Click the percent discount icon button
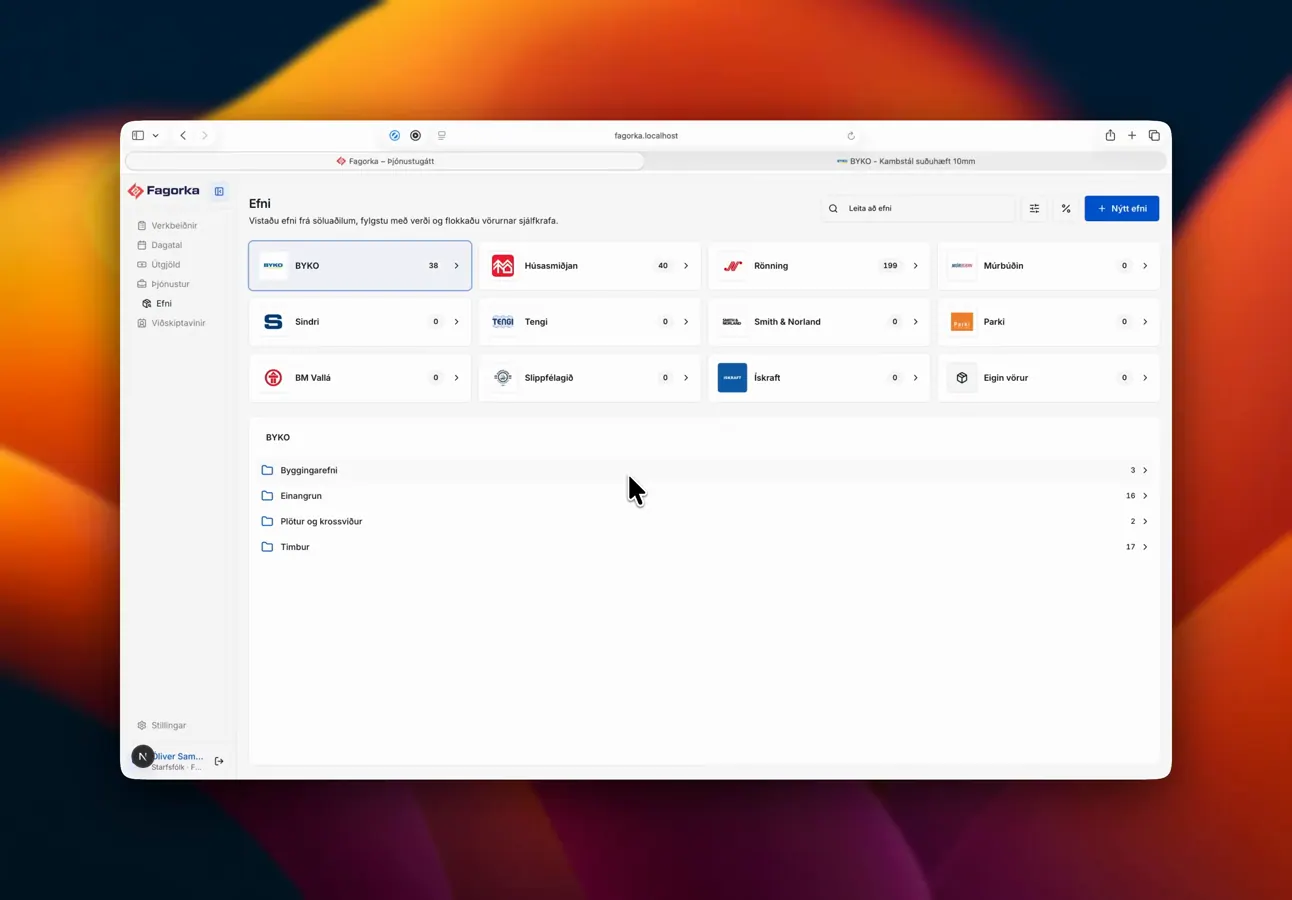The image size is (1292, 900). [x=1066, y=208]
